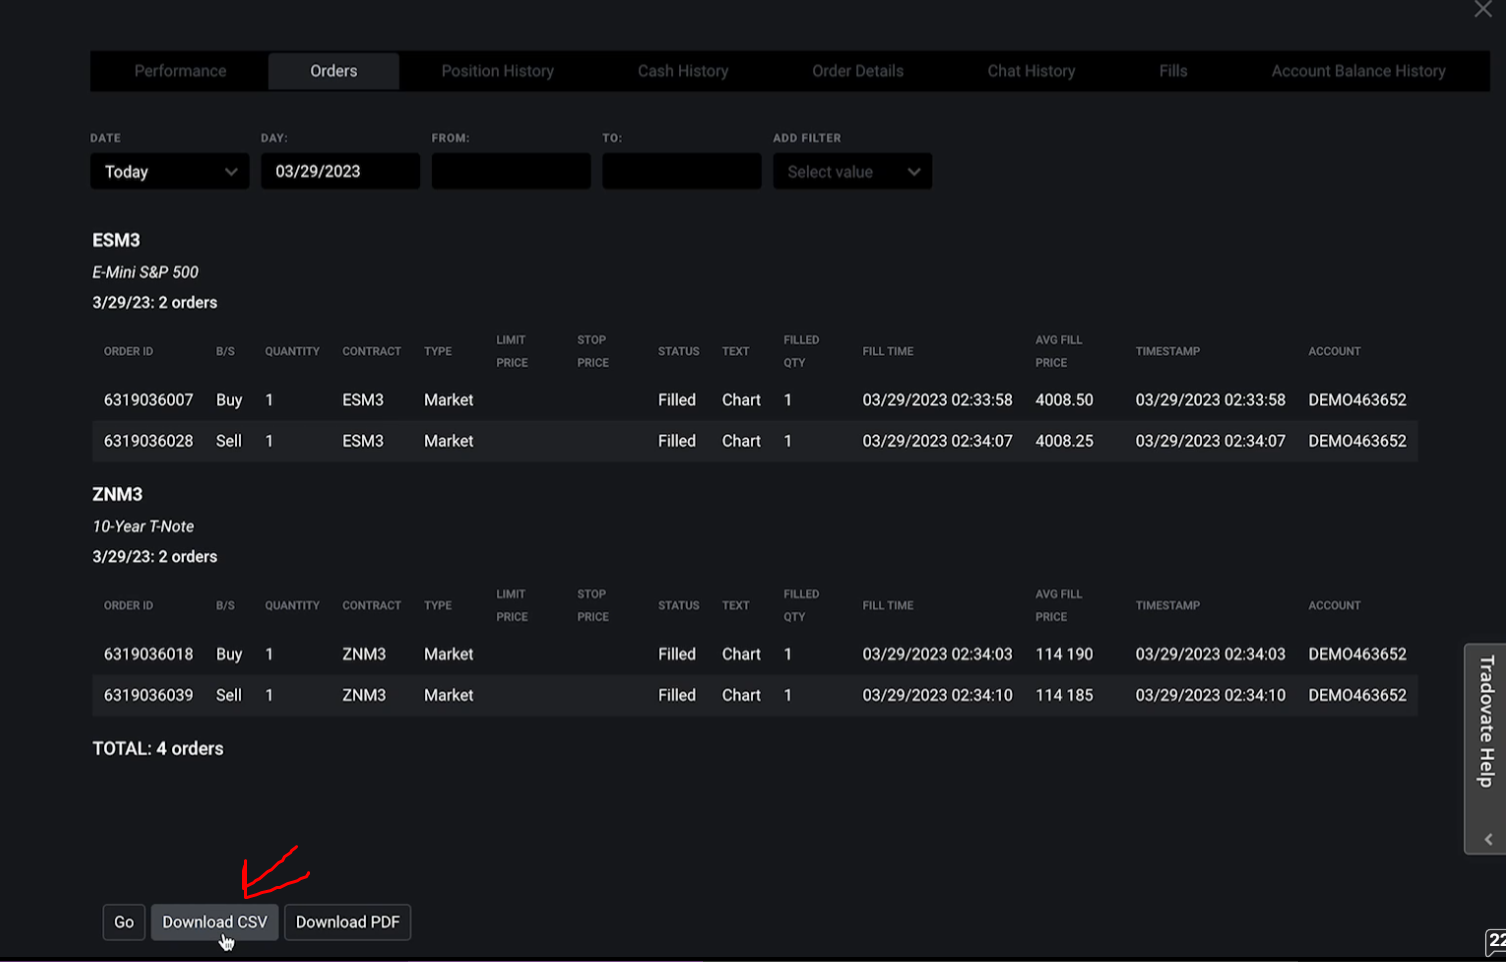Viewport: 1506px width, 962px height.
Task: Close the report dialog with X
Action: click(1482, 10)
